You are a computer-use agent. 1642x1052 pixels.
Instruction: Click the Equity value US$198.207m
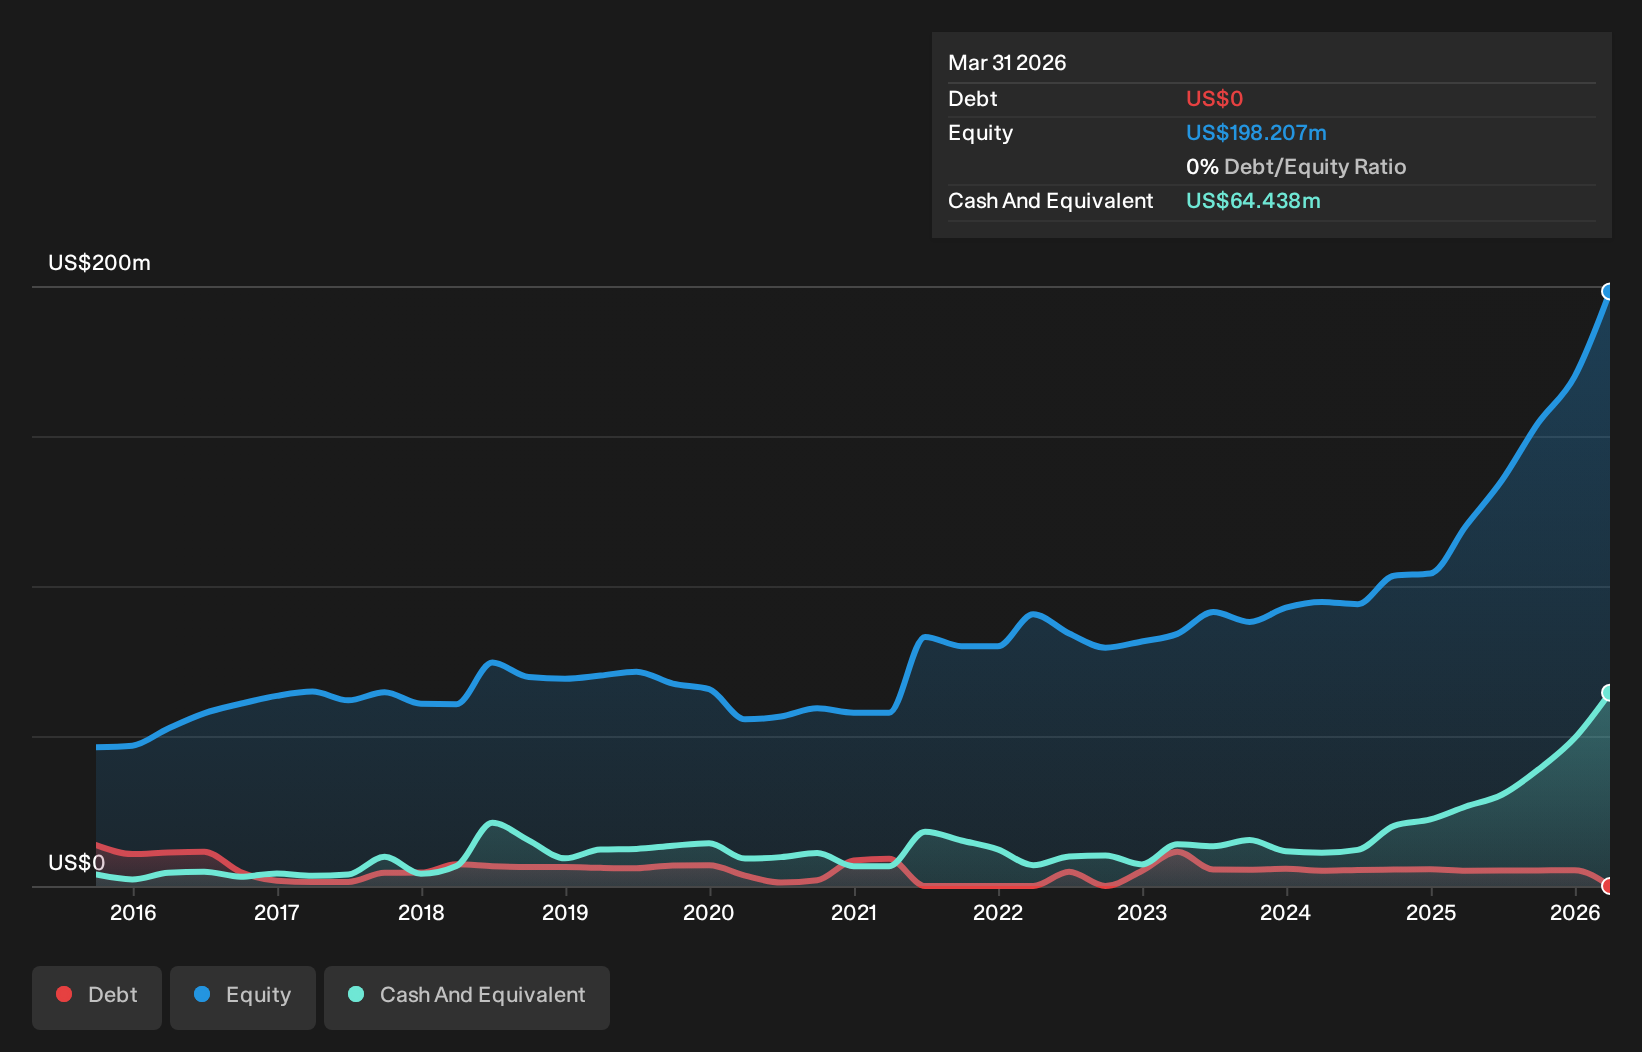[x=1256, y=133]
